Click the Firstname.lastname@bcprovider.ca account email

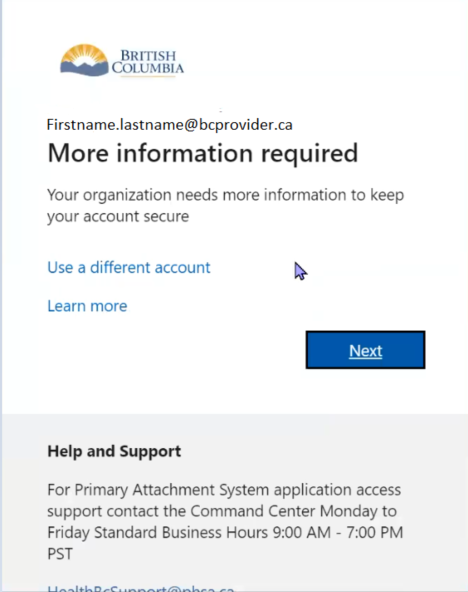169,125
